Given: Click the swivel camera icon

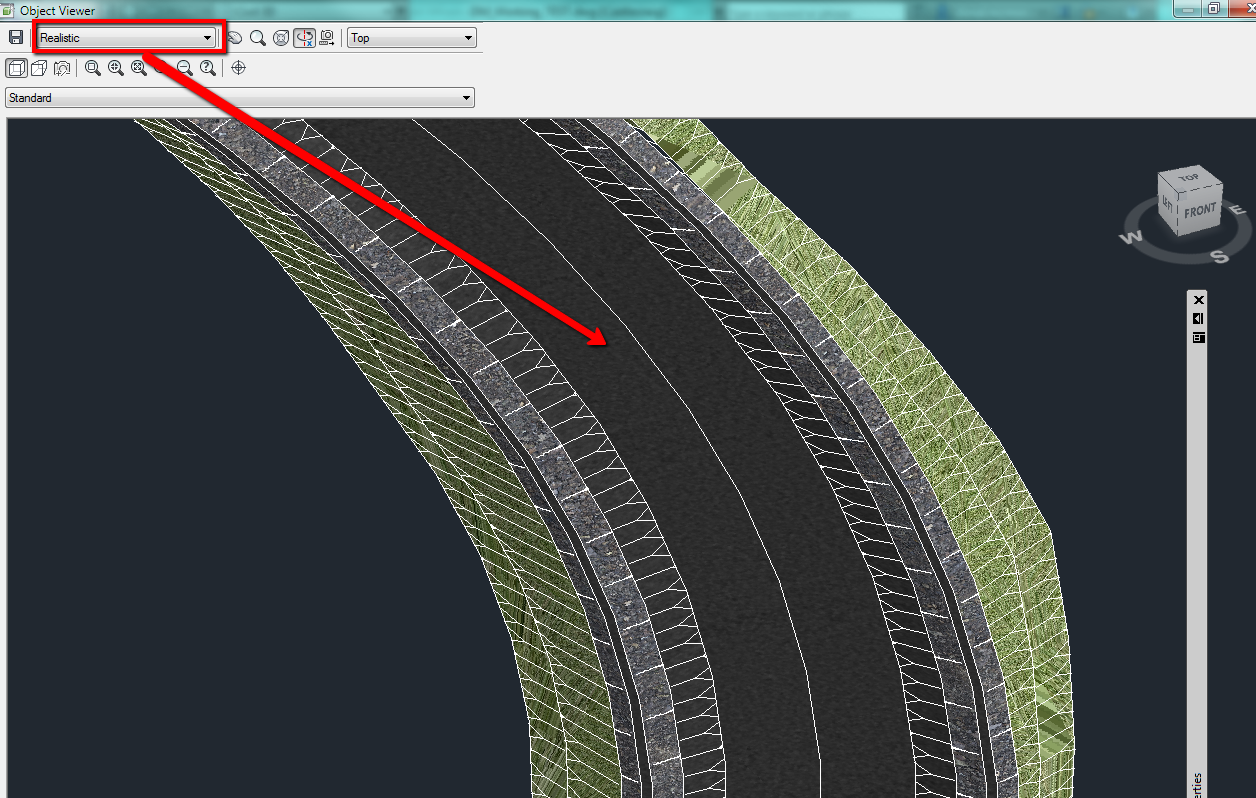Looking at the screenshot, I should (x=62, y=68).
